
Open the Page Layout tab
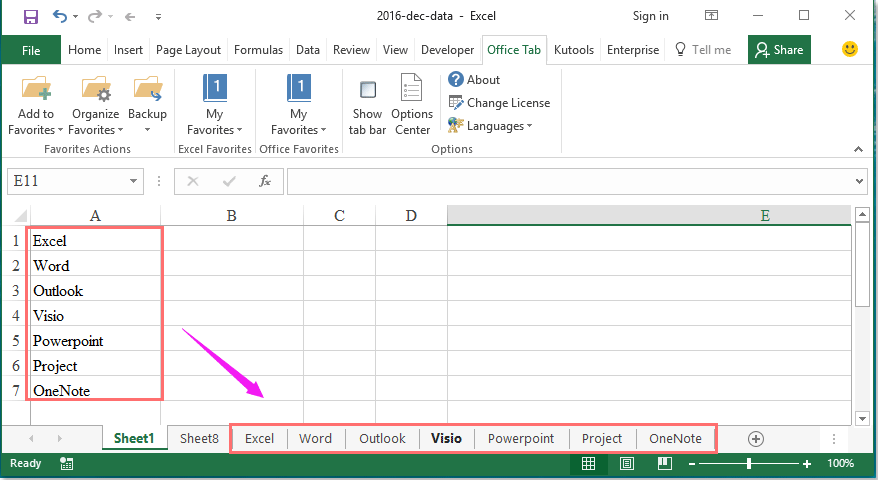(188, 50)
